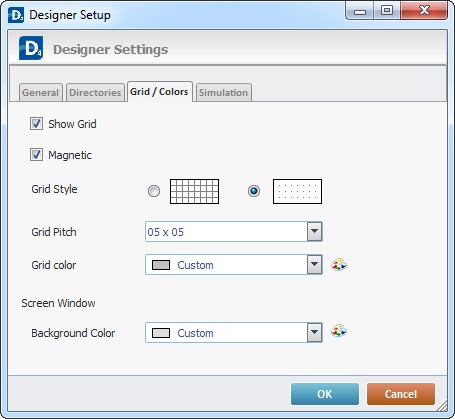
Task: Open color palette picker for Background Color
Action: [x=339, y=331]
